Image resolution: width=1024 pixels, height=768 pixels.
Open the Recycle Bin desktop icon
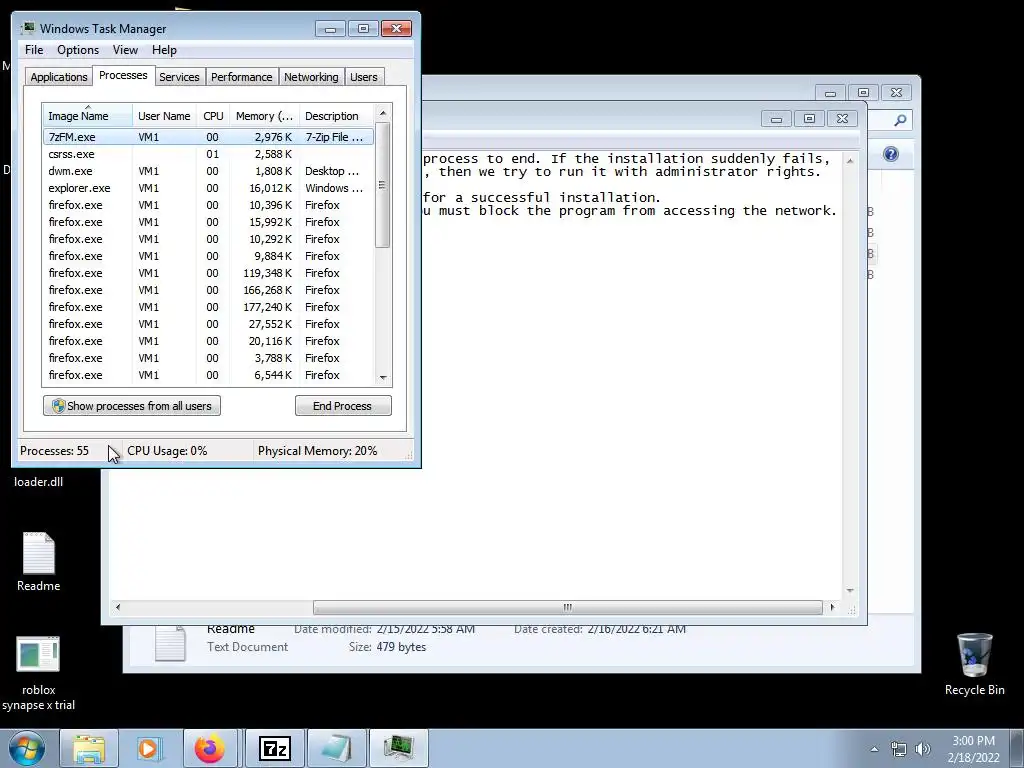coord(974,664)
